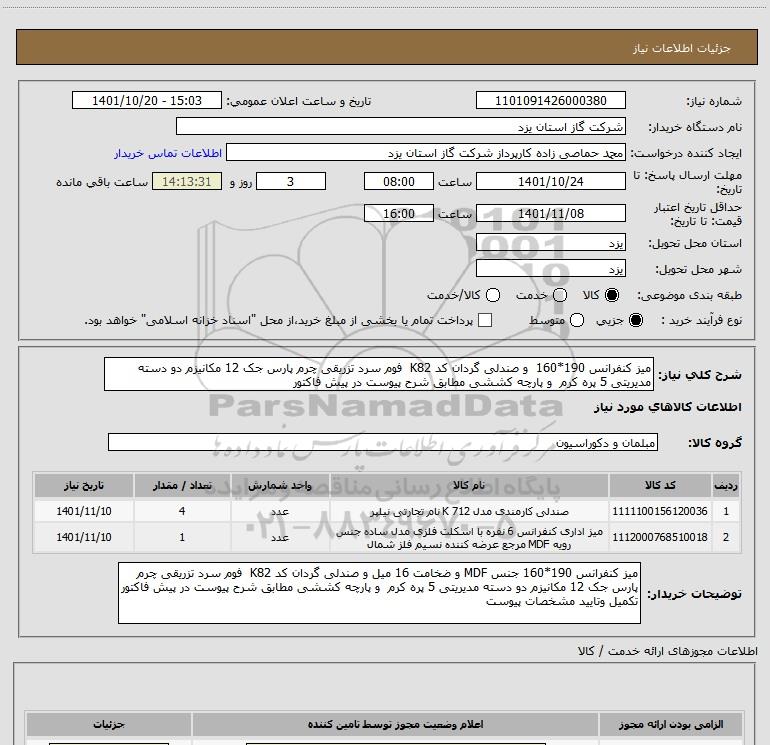Select item code 1111100156120036

click(660, 511)
